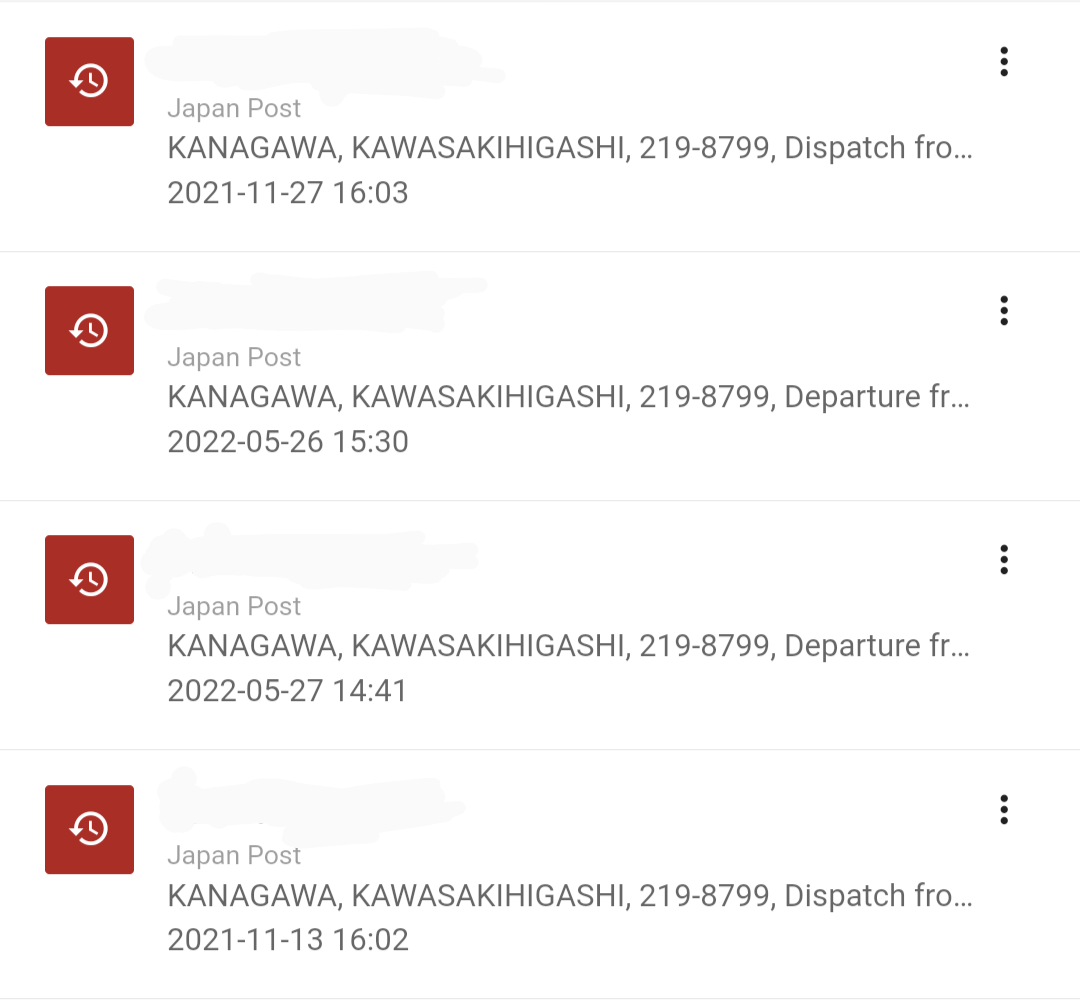Tap history icon for 2021-11-27 16:03 parcel
Image resolution: width=1080 pixels, height=1000 pixels.
pyautogui.click(x=90, y=81)
